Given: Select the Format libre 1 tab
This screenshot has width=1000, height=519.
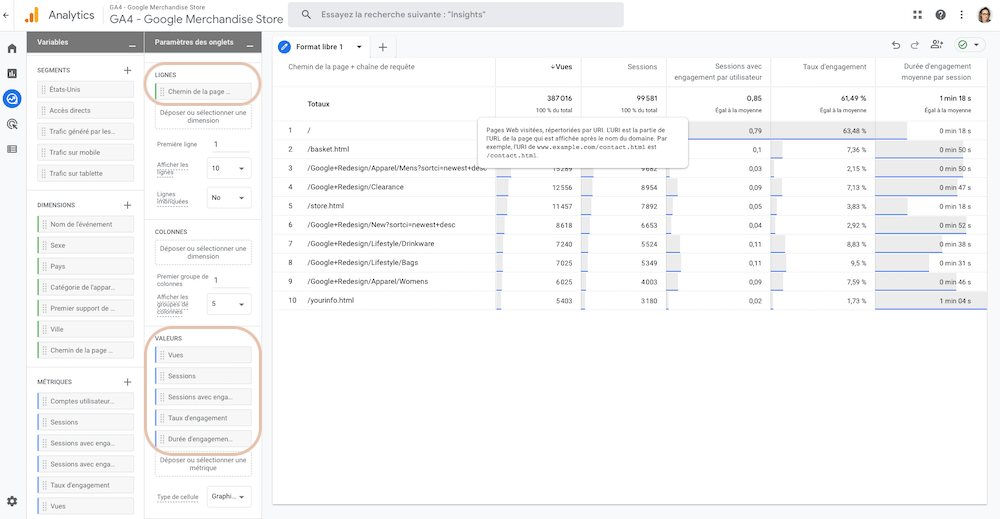Looking at the screenshot, I should click(x=318, y=47).
